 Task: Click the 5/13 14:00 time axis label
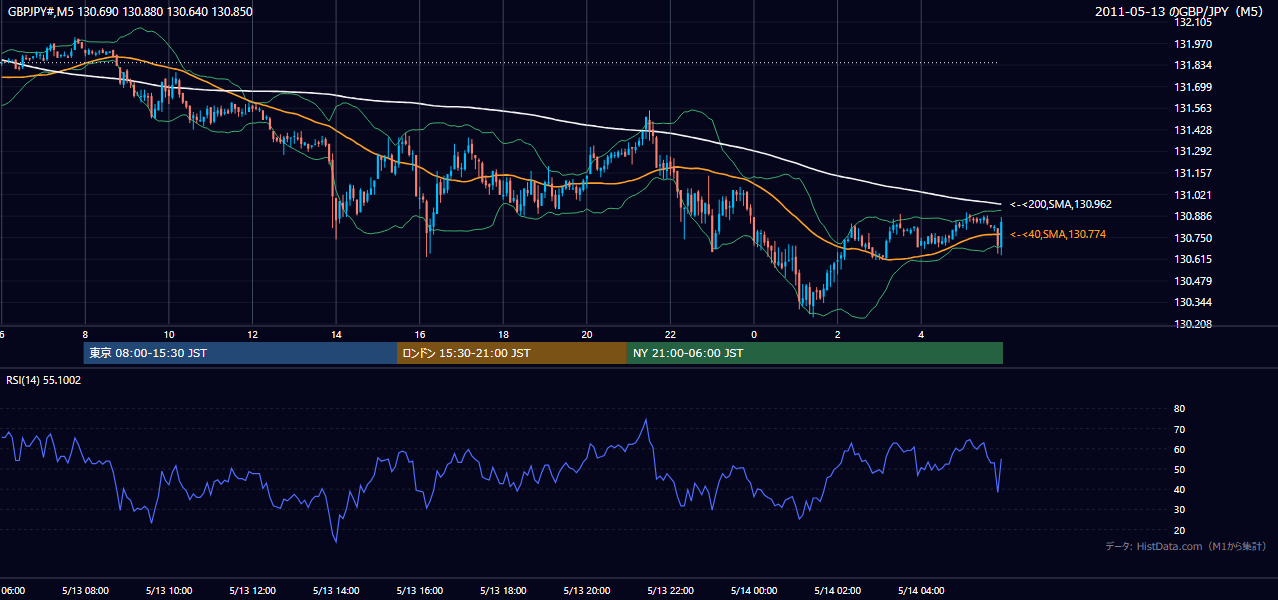coord(334,590)
